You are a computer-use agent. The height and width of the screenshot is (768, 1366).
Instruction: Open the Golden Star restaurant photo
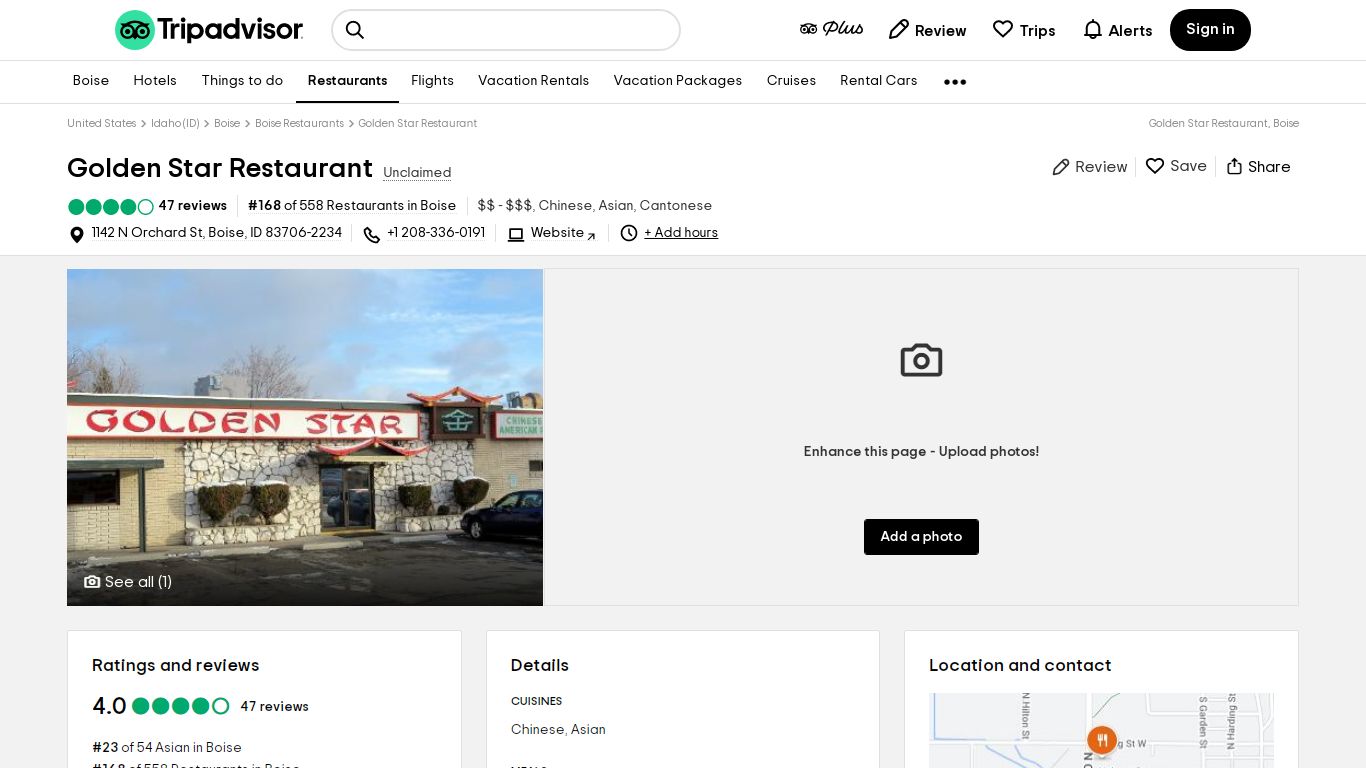click(305, 437)
